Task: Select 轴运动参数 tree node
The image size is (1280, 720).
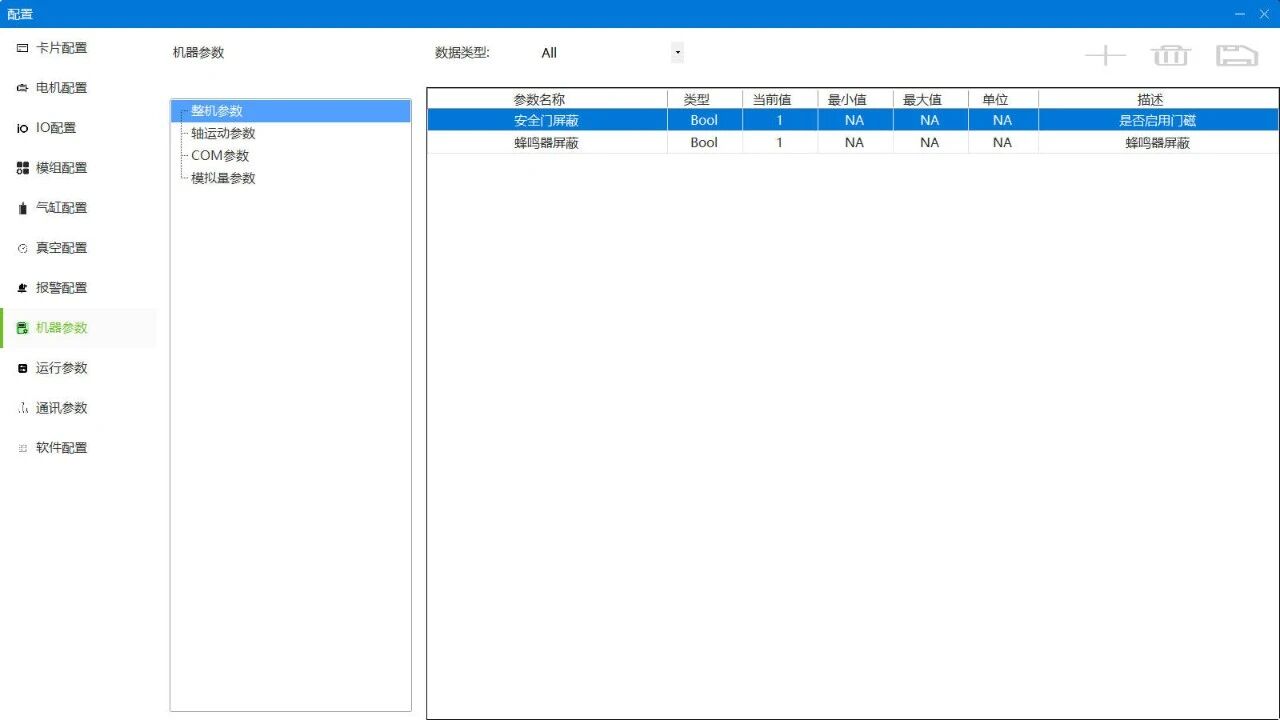Action: tap(223, 133)
